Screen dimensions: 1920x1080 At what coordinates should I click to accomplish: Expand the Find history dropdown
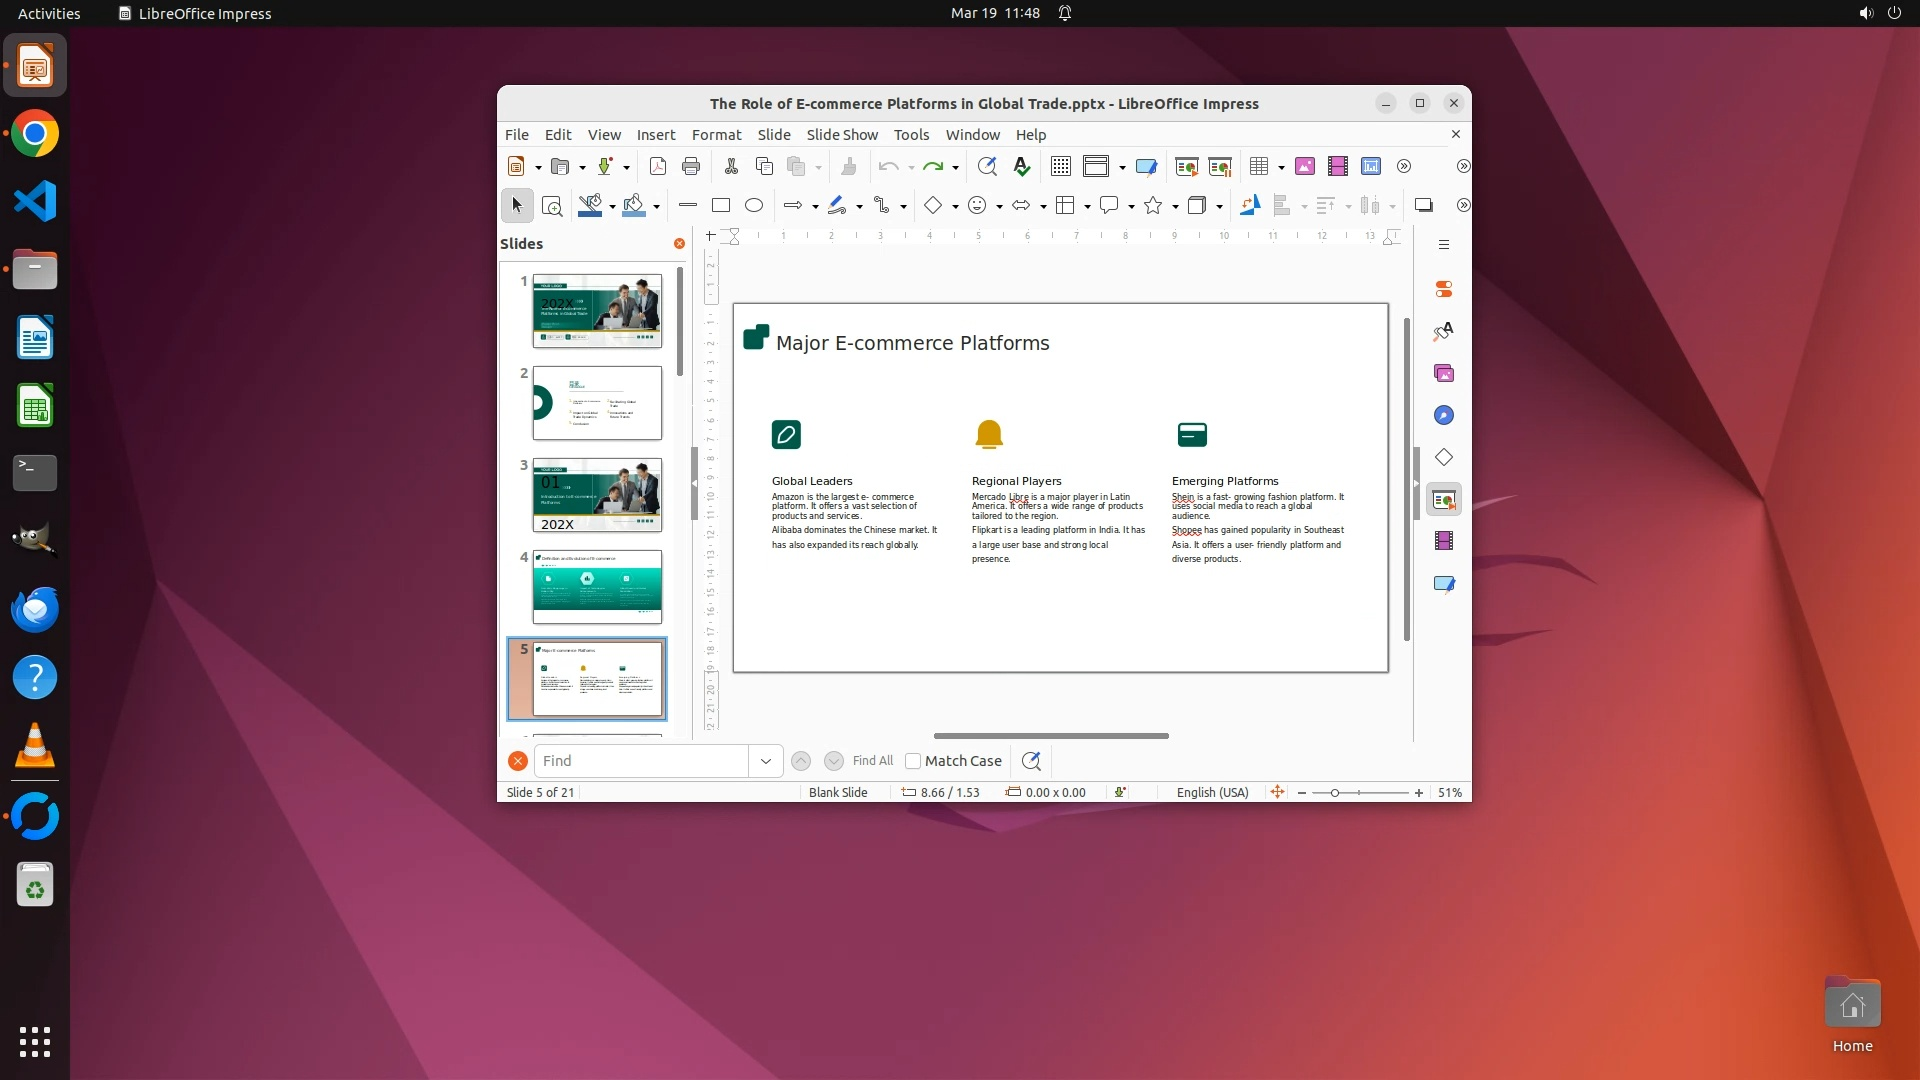[x=766, y=762]
